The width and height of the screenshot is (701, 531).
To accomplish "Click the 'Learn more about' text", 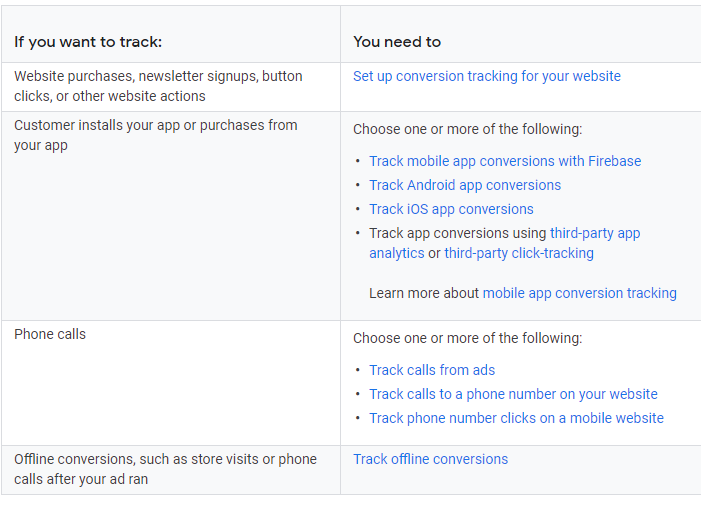I will 424,293.
